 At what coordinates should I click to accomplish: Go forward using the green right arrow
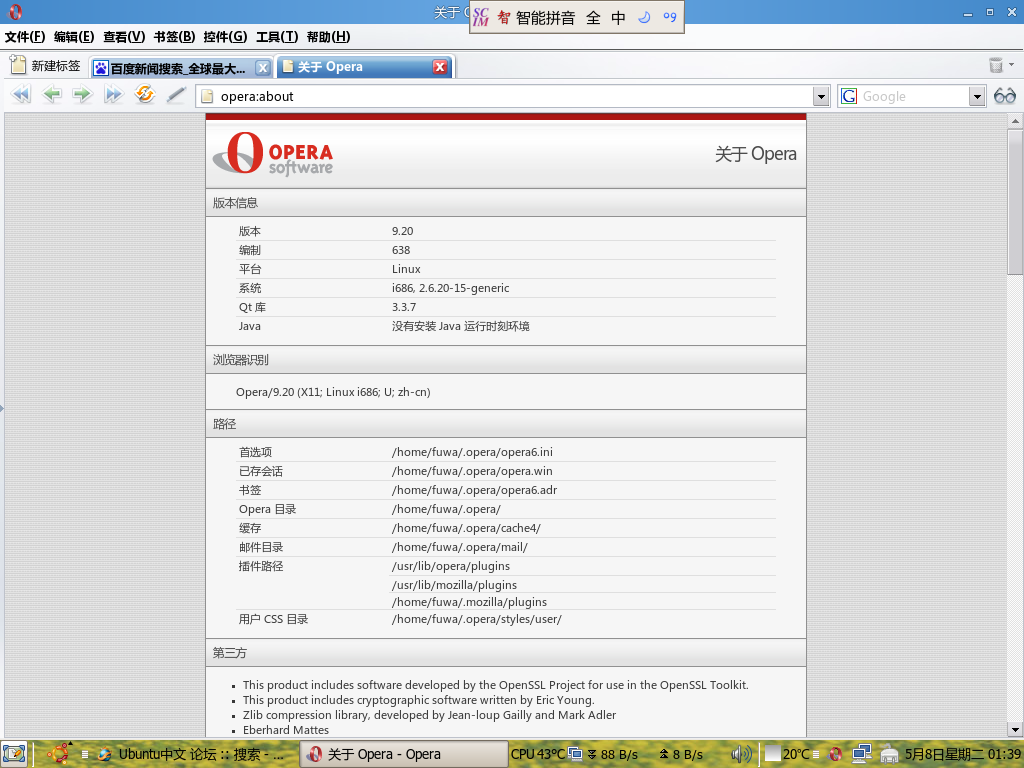[x=82, y=95]
